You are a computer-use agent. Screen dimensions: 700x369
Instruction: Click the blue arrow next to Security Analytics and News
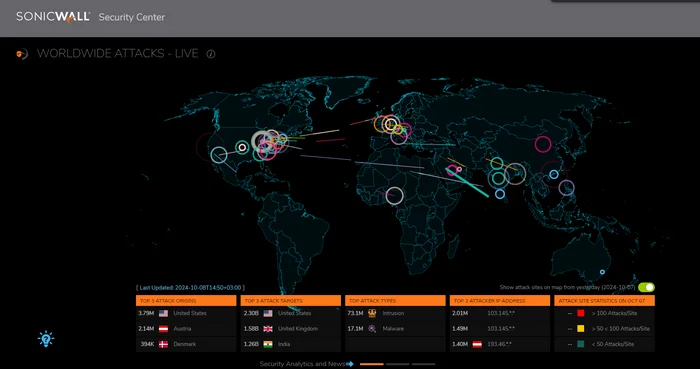pos(350,364)
